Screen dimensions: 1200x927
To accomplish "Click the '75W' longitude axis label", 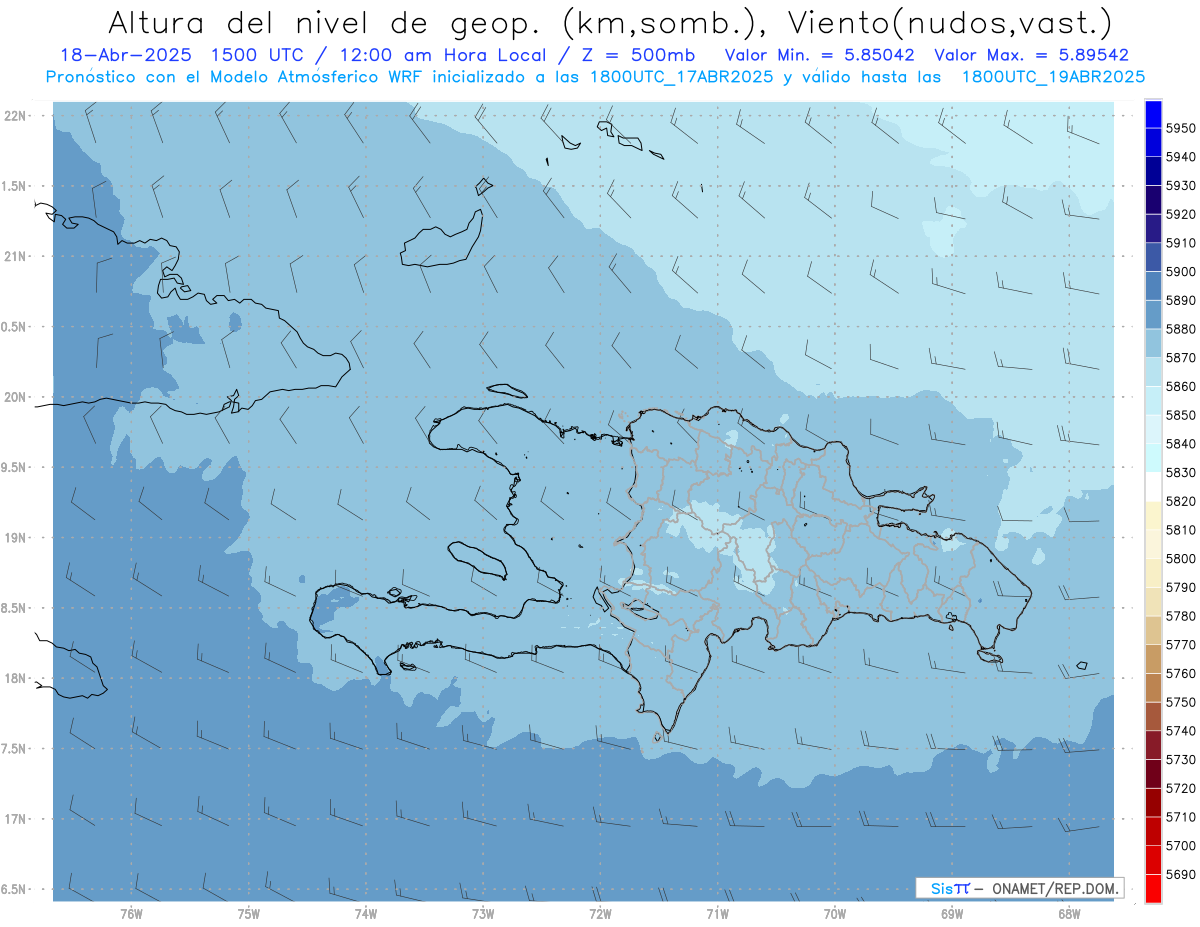I will click(249, 913).
